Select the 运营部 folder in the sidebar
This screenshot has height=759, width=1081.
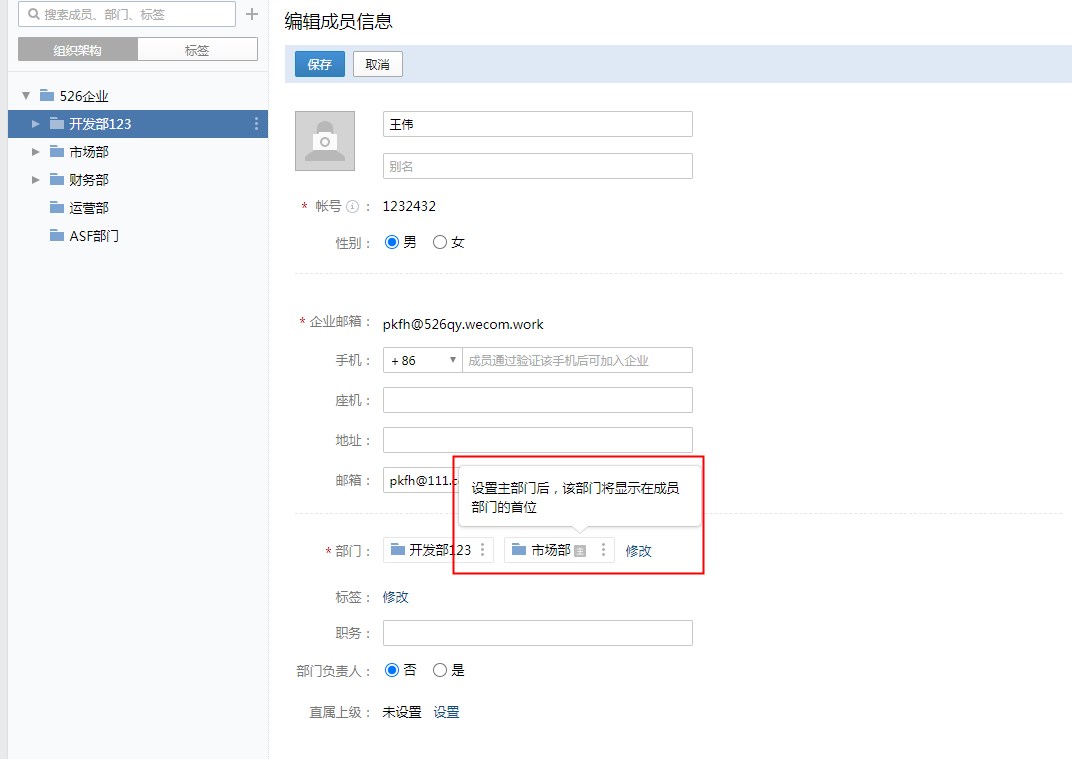pos(88,208)
